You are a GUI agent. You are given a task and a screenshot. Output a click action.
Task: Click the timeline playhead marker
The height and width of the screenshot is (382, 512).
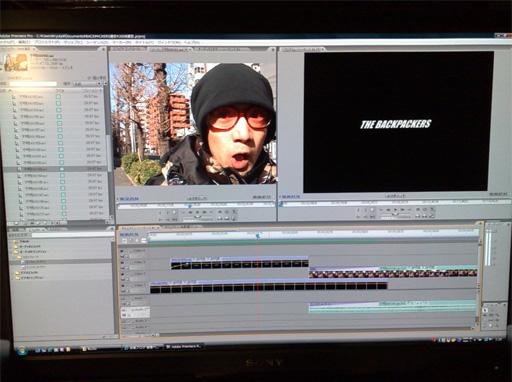tap(258, 236)
